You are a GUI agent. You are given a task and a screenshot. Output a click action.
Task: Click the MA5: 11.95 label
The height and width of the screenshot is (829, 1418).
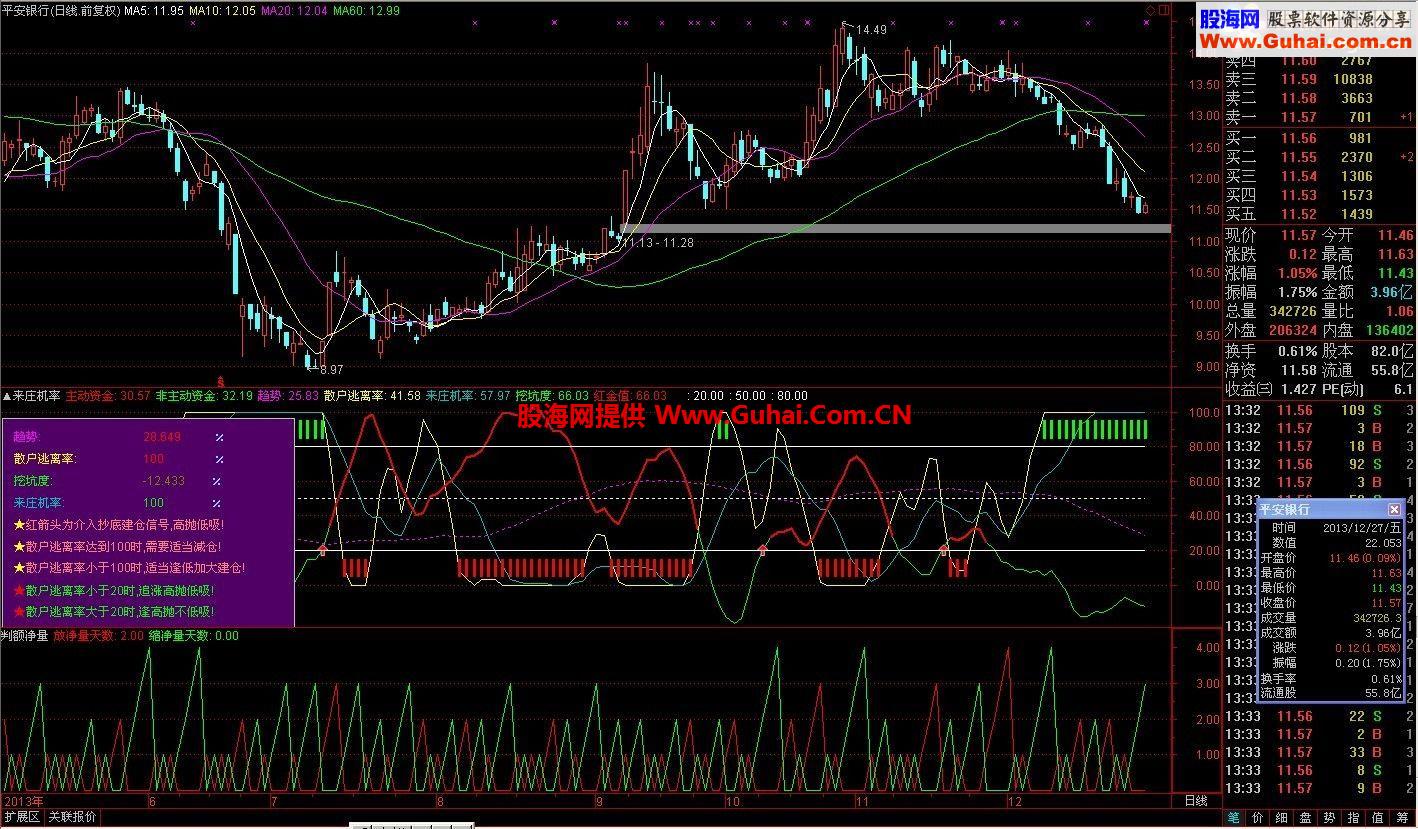pyautogui.click(x=154, y=11)
